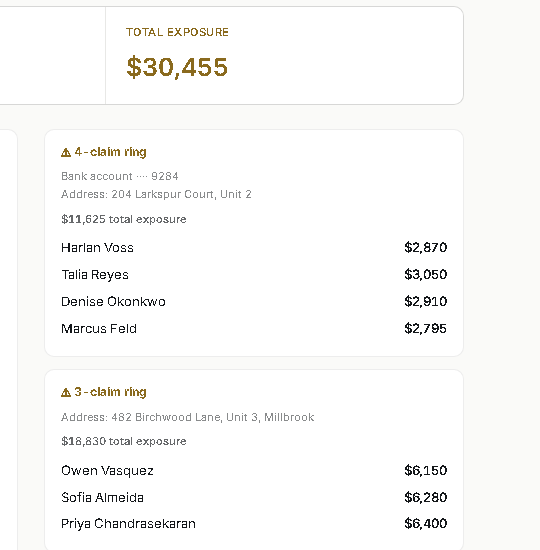Open the 3-claim ring heading
This screenshot has height=550, width=540.
pos(104,392)
